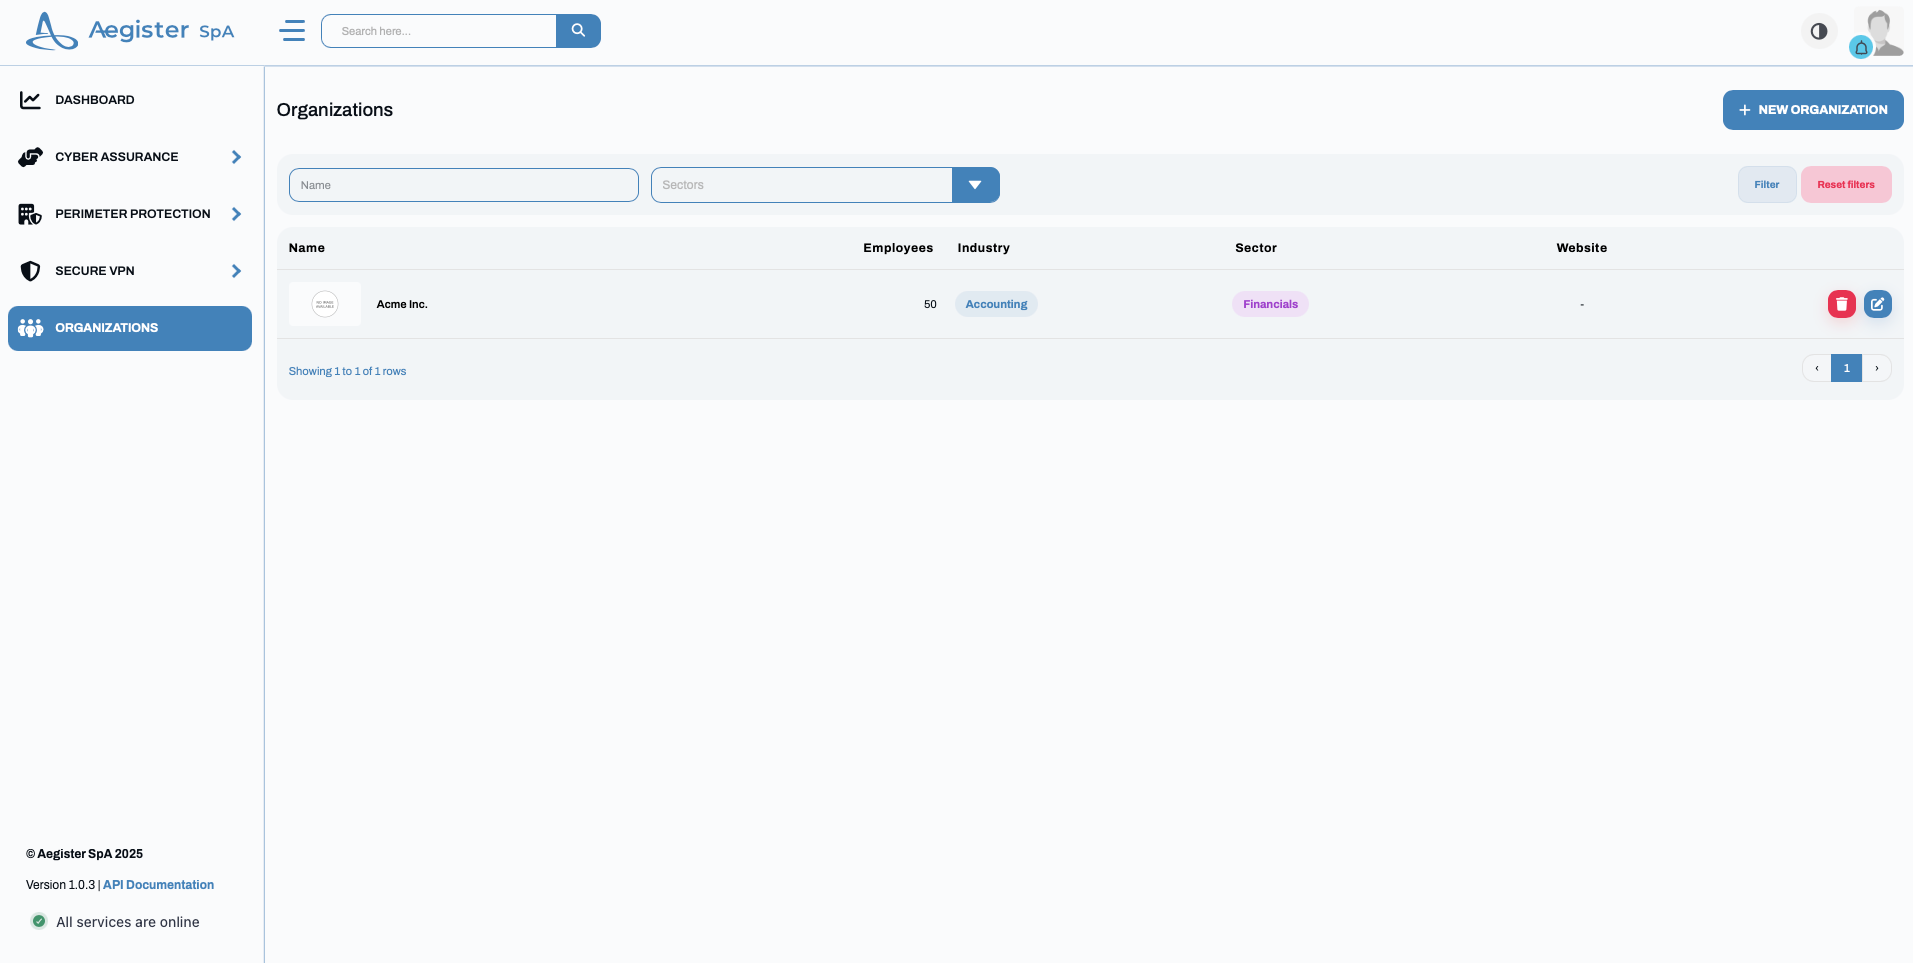Image resolution: width=1913 pixels, height=963 pixels.
Task: Click the Secure VPN shield icon
Action: 30,271
